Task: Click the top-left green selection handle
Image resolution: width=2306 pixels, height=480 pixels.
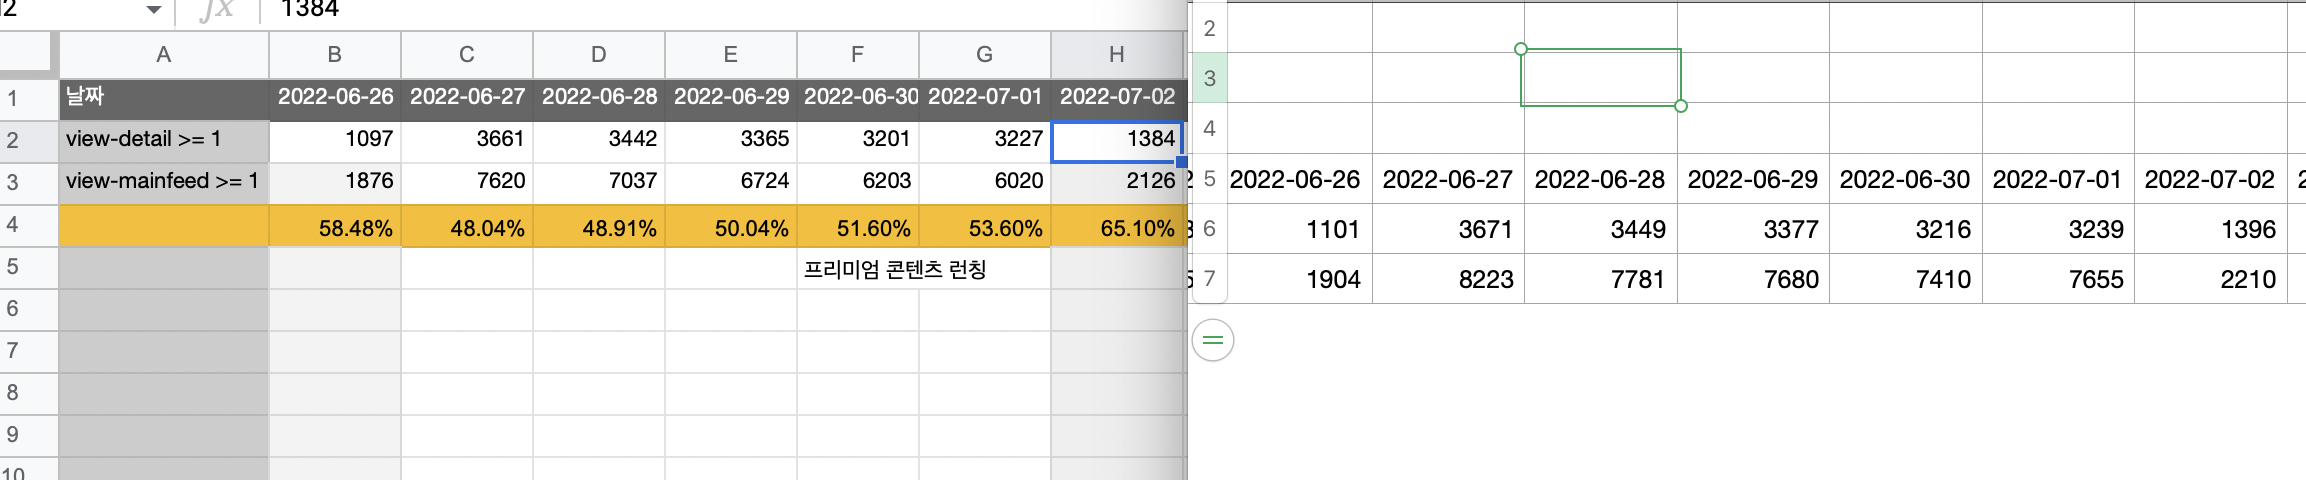Action: (x=1521, y=48)
